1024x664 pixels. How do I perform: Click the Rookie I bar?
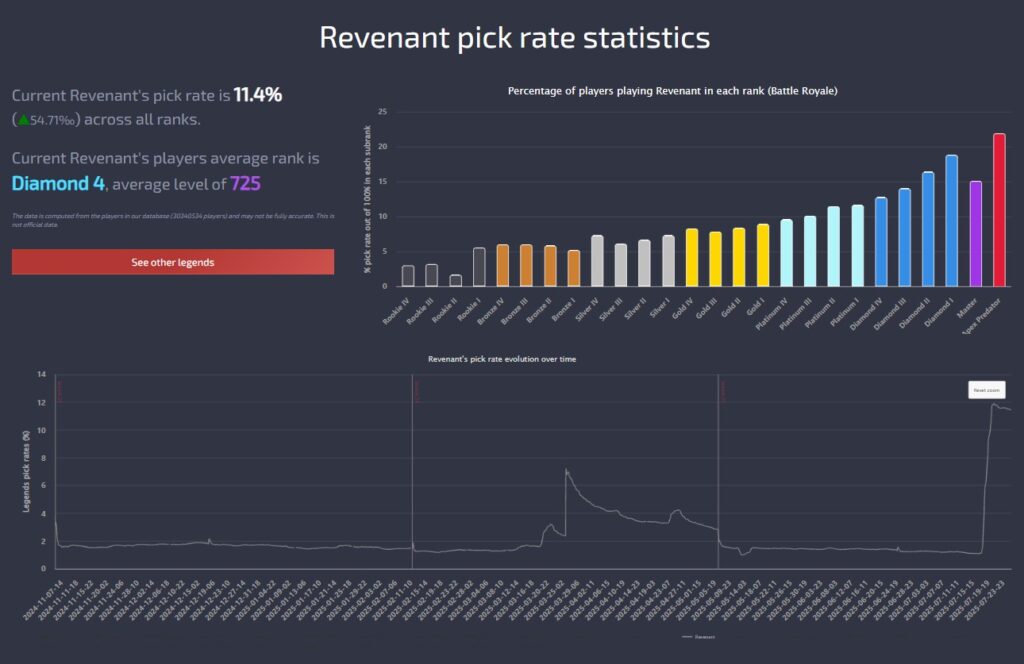click(x=479, y=267)
